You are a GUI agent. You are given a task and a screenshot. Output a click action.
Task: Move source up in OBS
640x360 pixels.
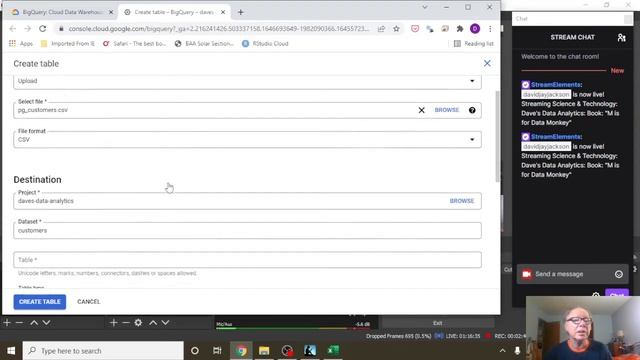click(x=153, y=323)
